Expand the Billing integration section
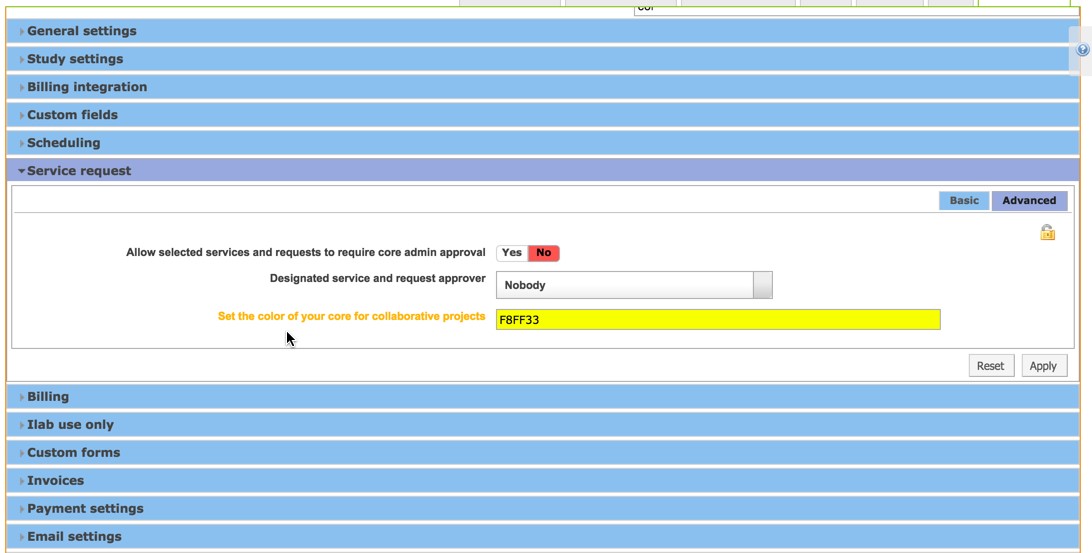This screenshot has height=553, width=1092. [87, 87]
